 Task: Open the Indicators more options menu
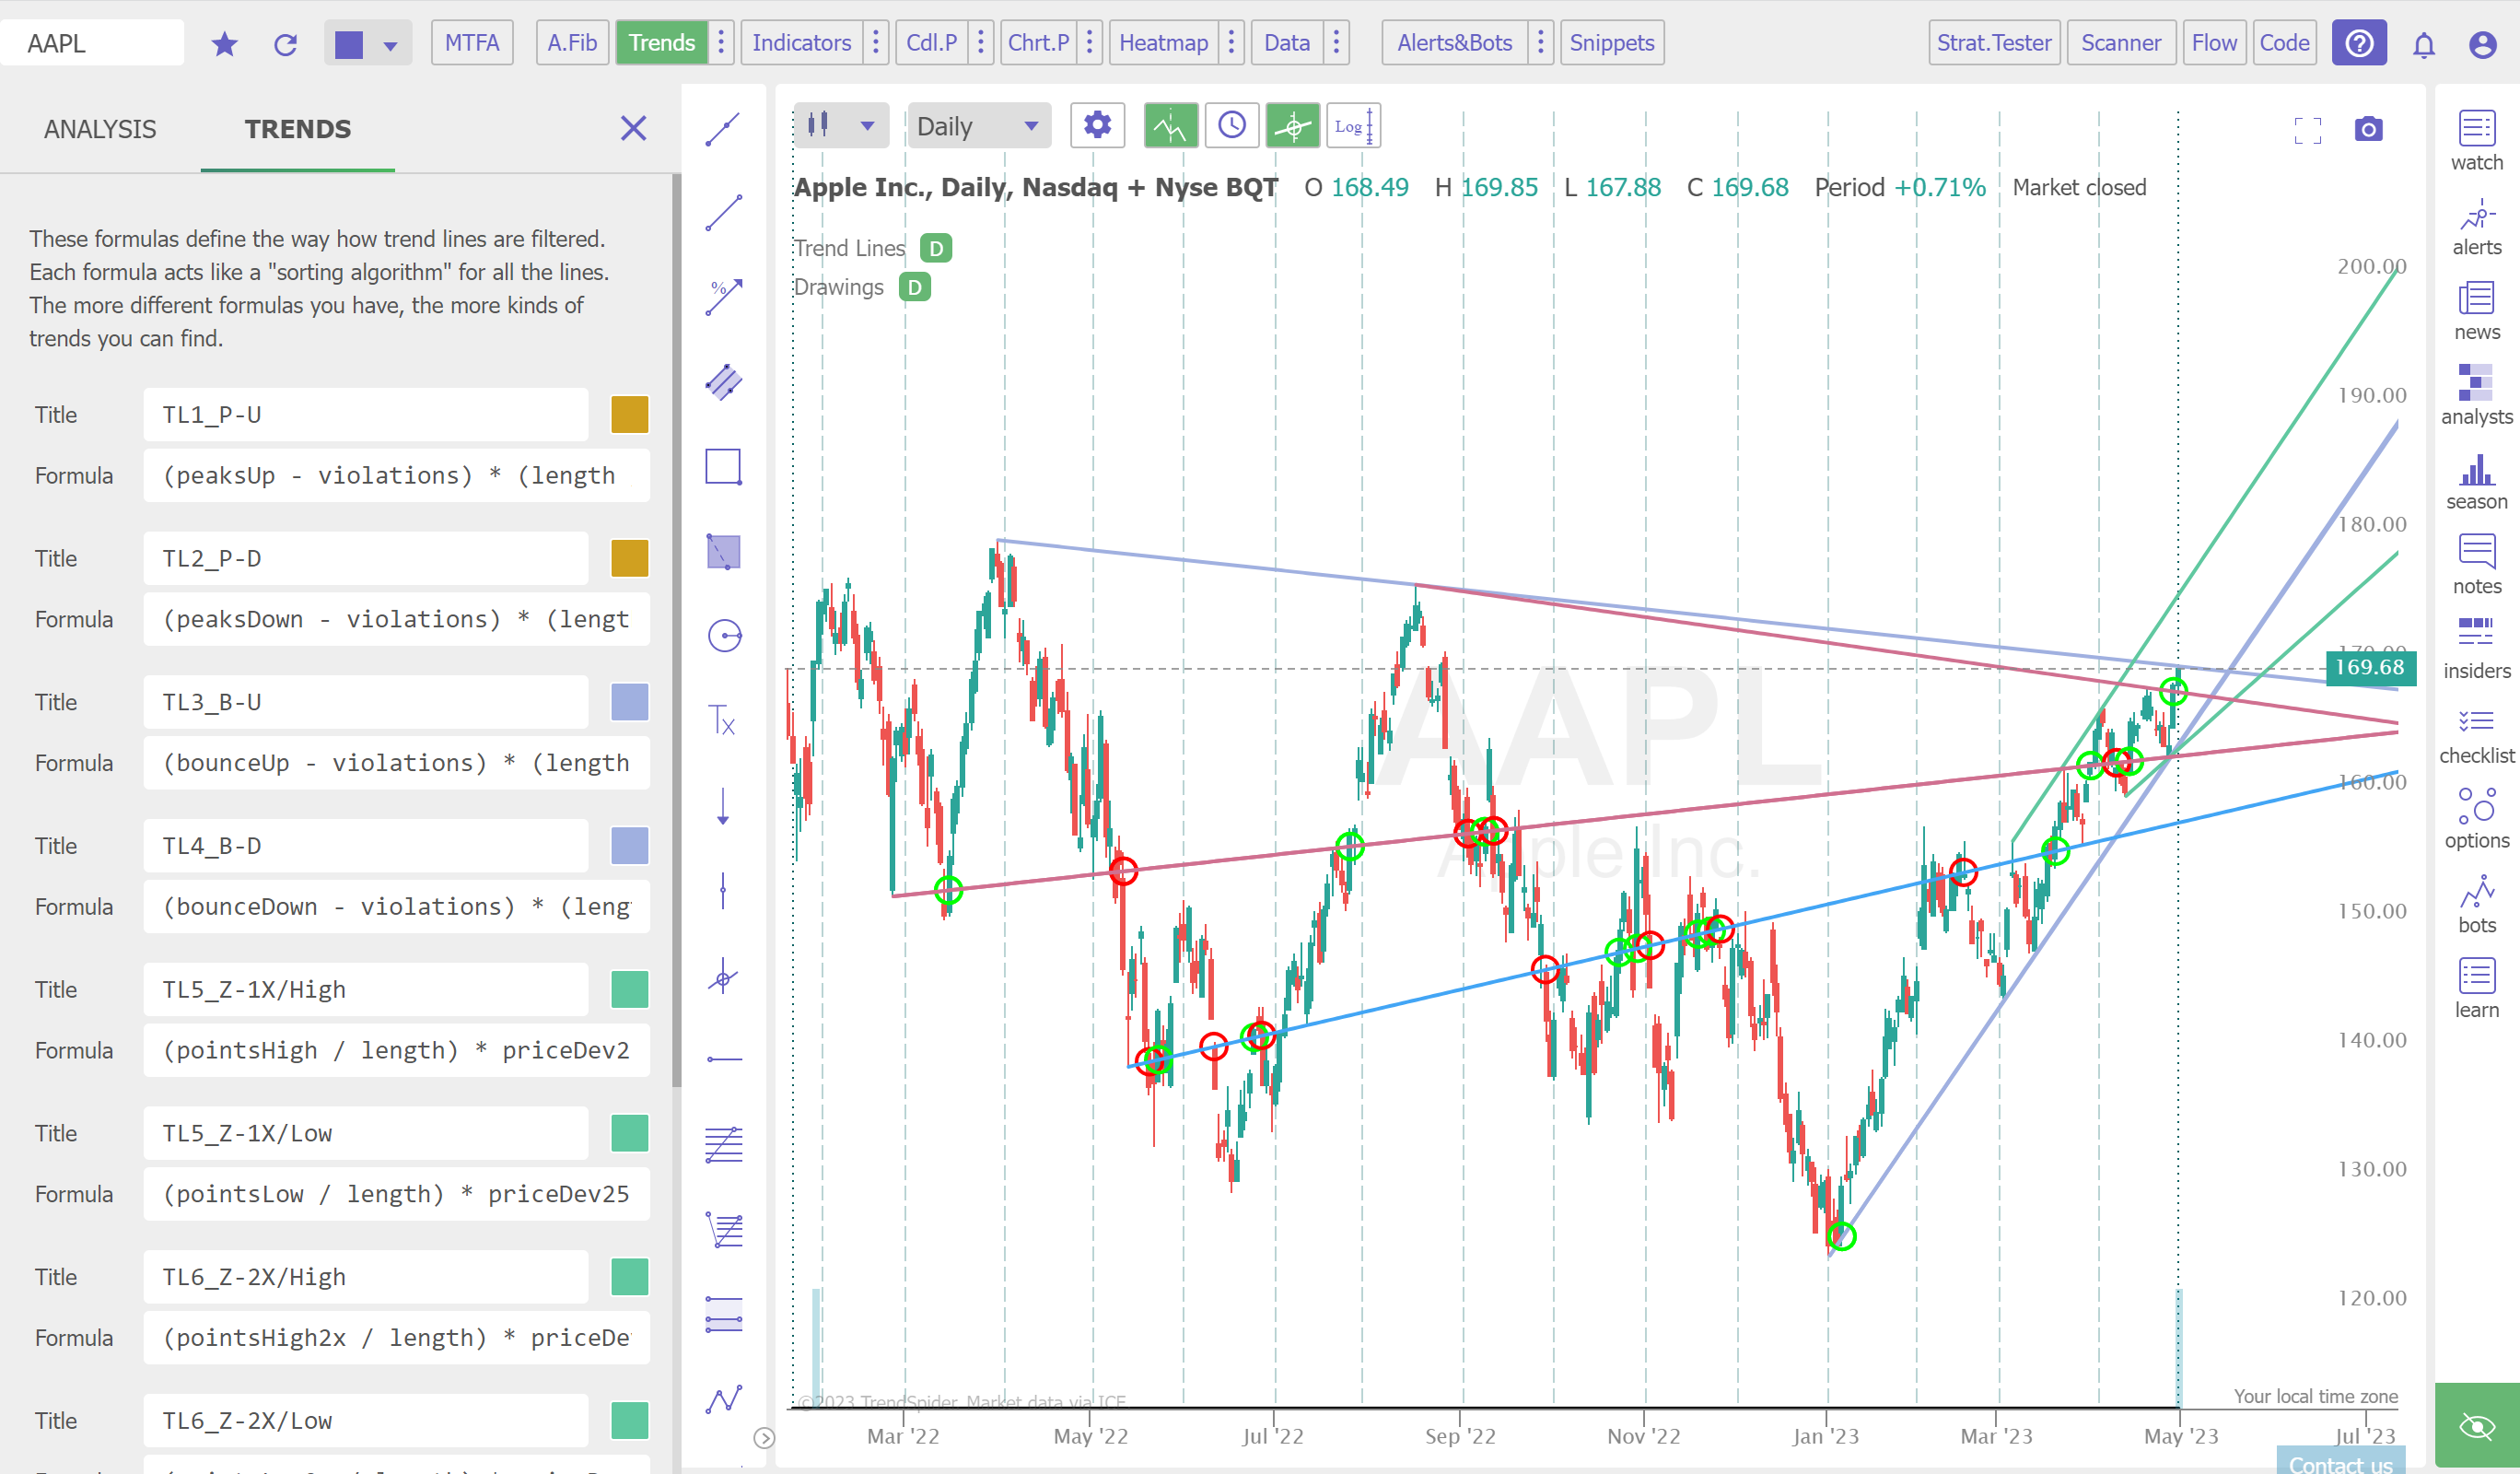(x=875, y=43)
